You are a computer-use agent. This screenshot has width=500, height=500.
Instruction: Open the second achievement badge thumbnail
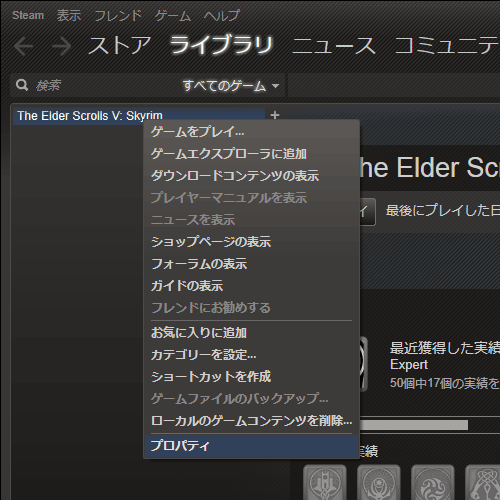coord(378,482)
